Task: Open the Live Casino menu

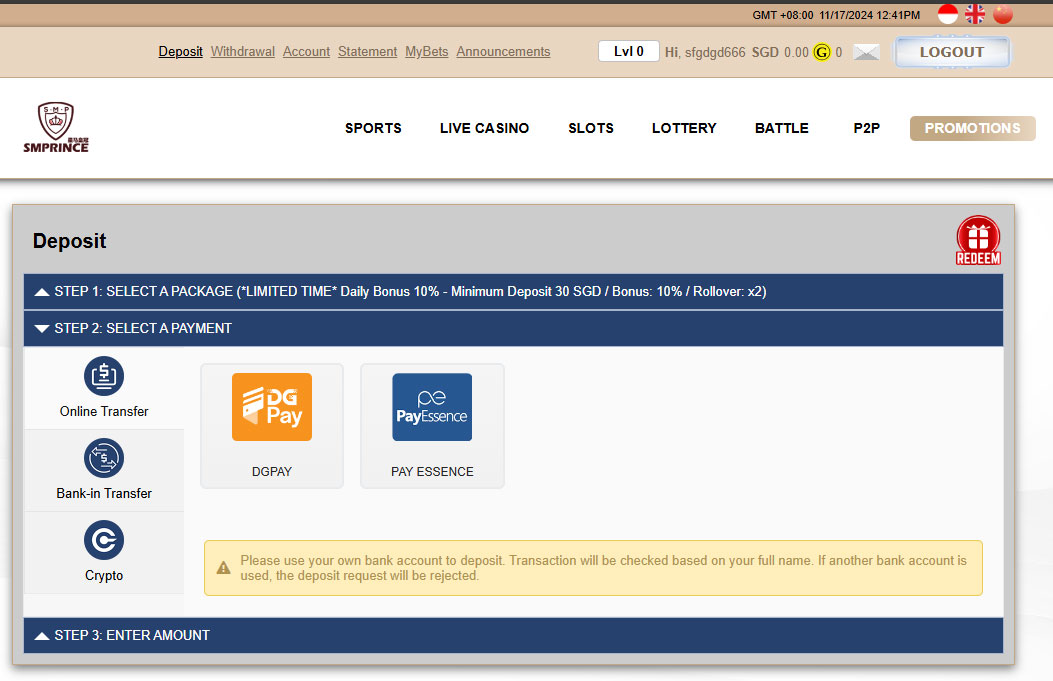Action: pyautogui.click(x=484, y=128)
